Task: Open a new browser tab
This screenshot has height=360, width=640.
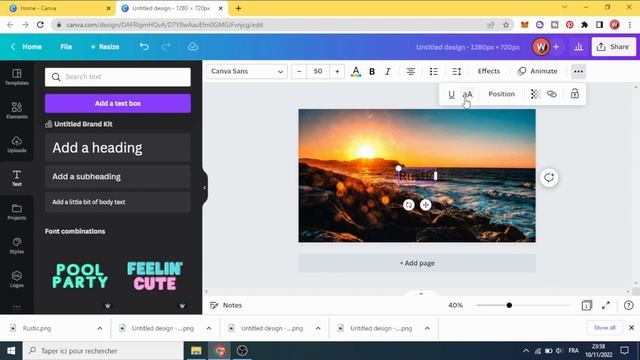Action: 238,8
